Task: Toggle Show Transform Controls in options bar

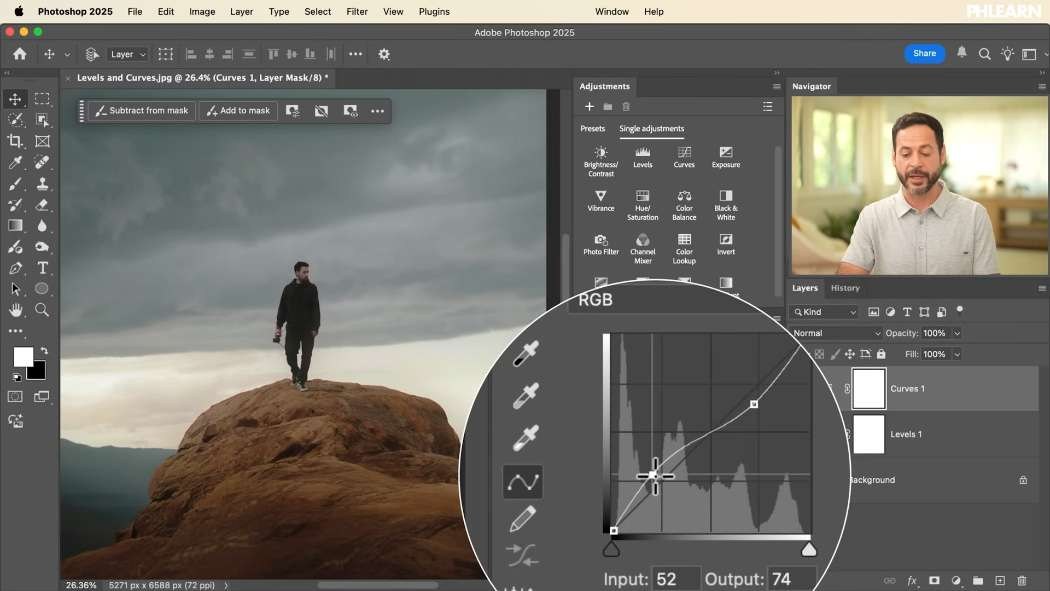Action: coord(165,54)
